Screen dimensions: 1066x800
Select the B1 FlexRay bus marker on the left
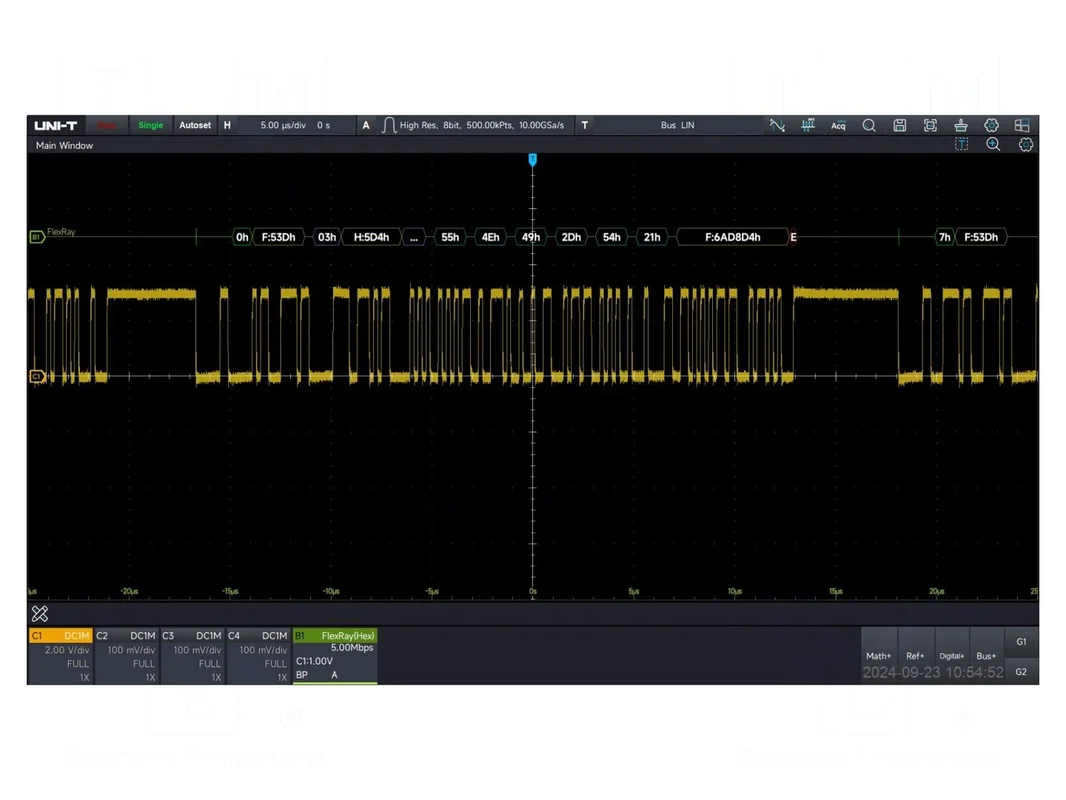(x=37, y=237)
